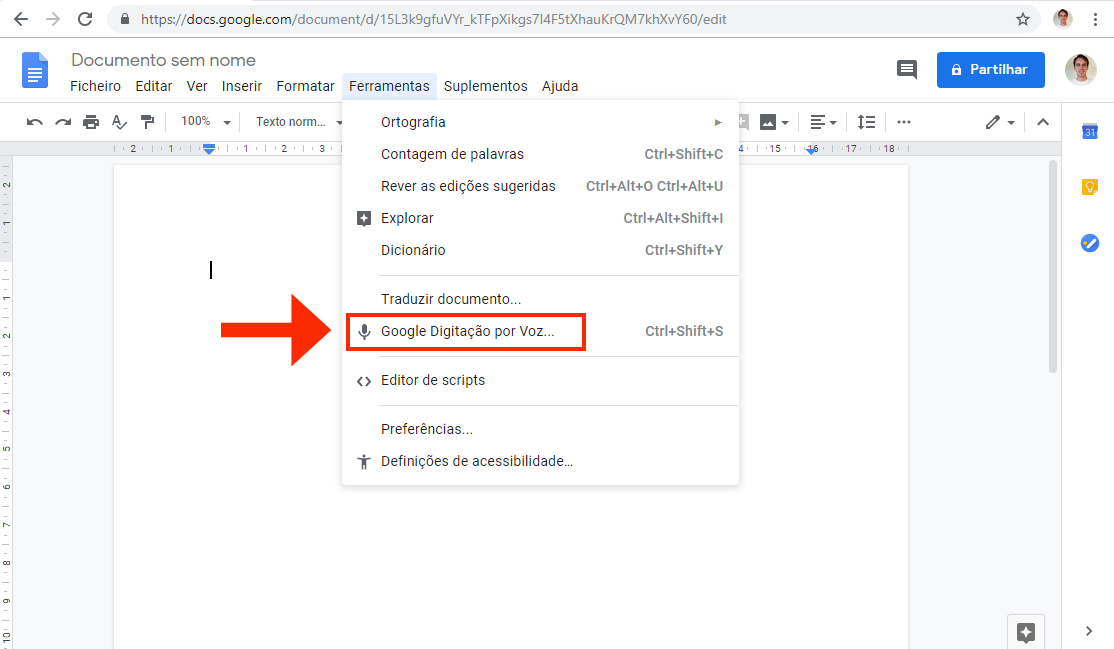Bookmark the page with the star icon

(x=1023, y=18)
